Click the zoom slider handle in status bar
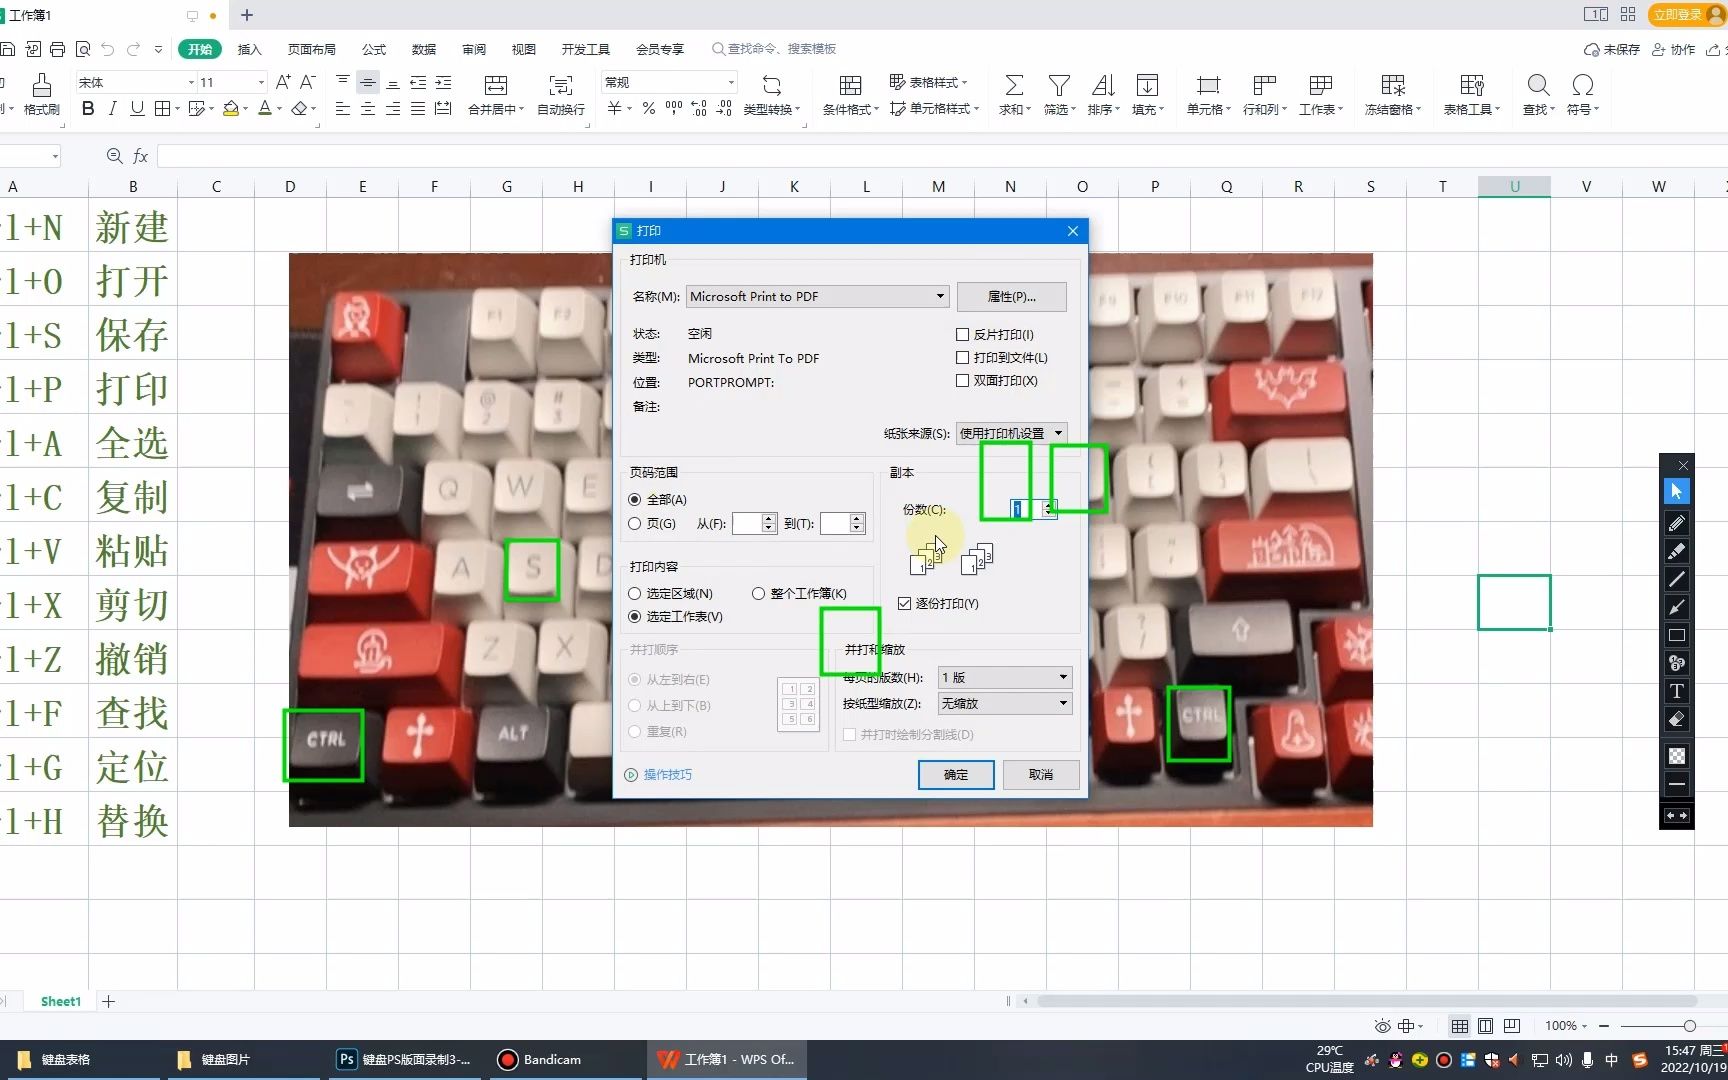Viewport: 1728px width, 1080px height. click(x=1689, y=1026)
